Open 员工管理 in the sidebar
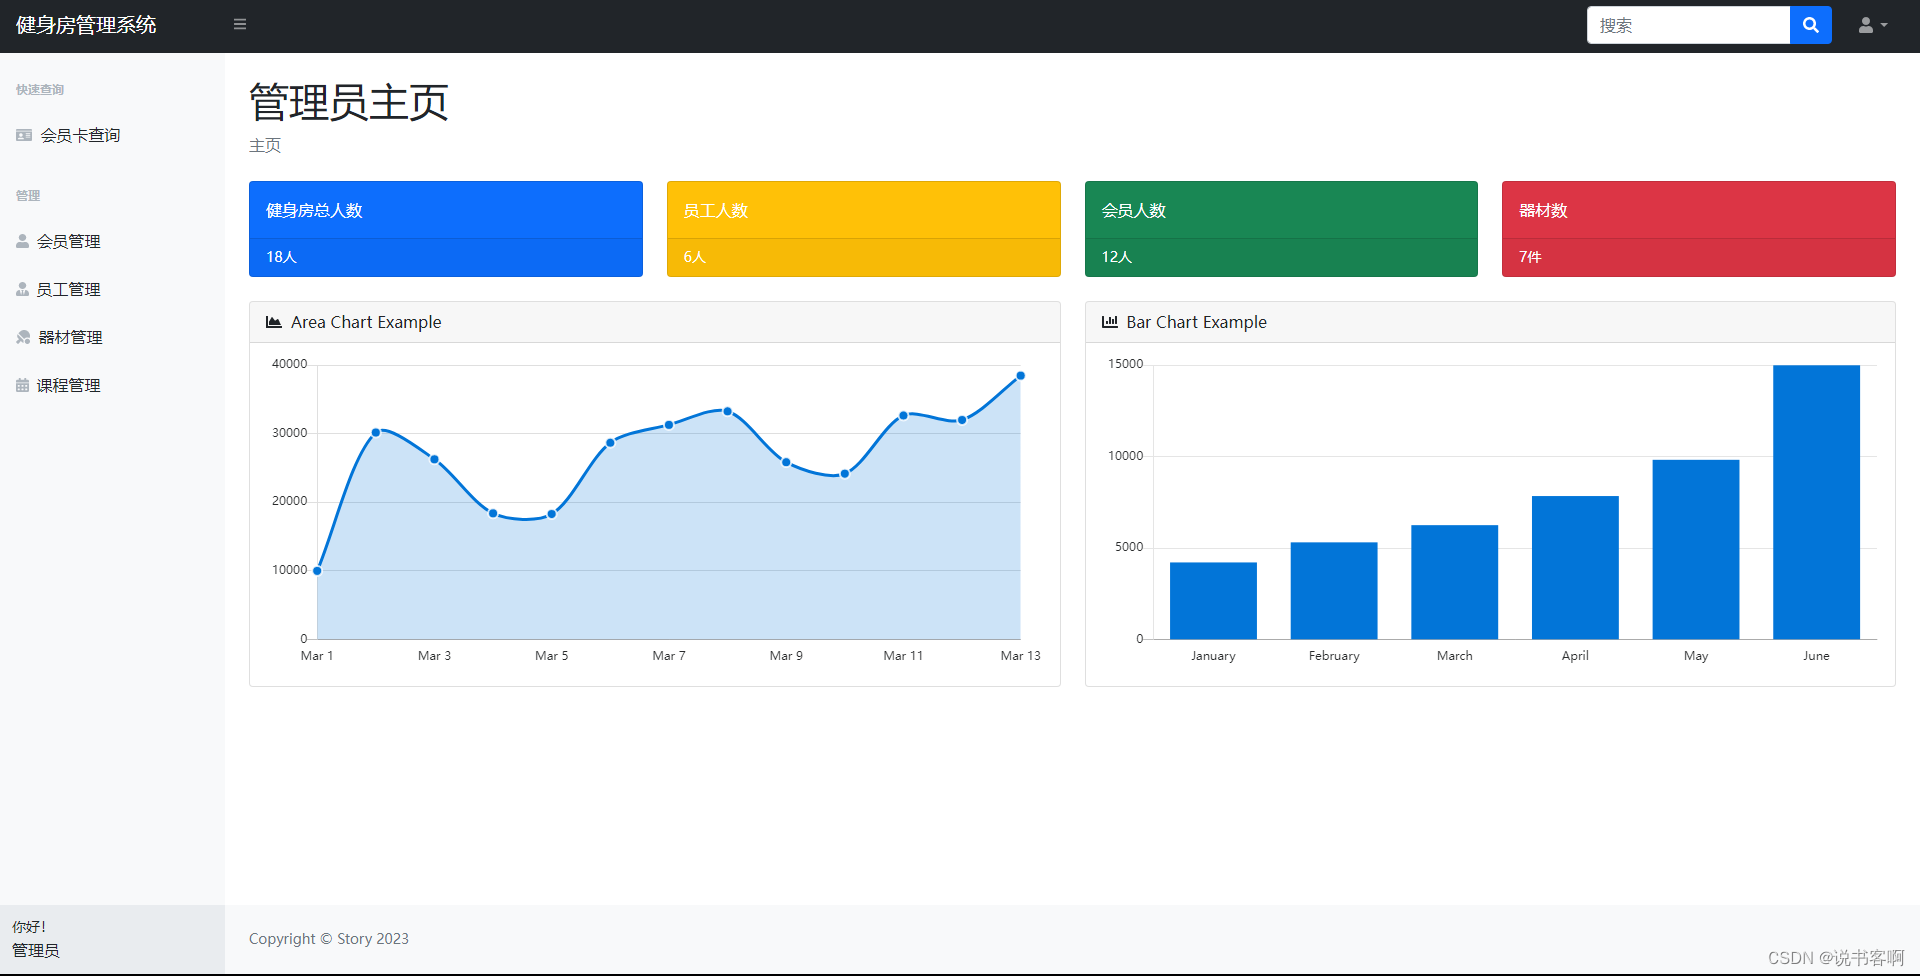 pyautogui.click(x=68, y=289)
